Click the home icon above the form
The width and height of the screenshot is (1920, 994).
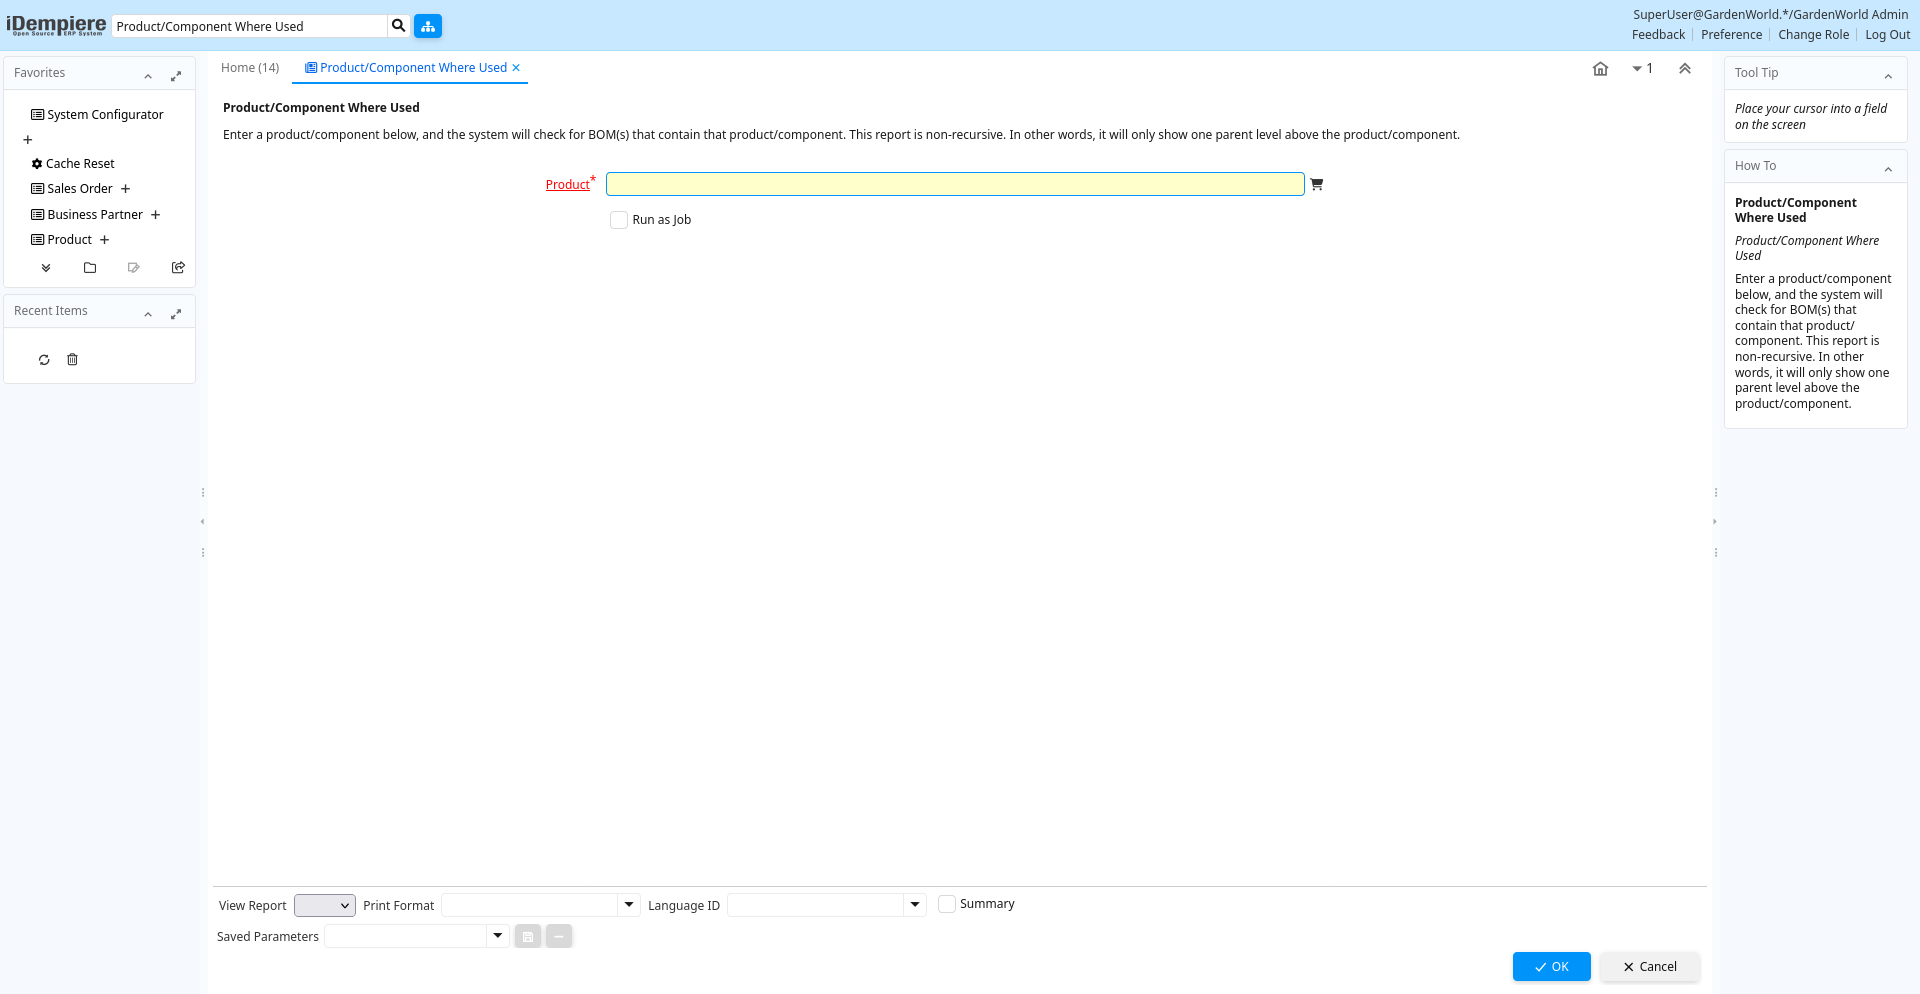pyautogui.click(x=1600, y=69)
